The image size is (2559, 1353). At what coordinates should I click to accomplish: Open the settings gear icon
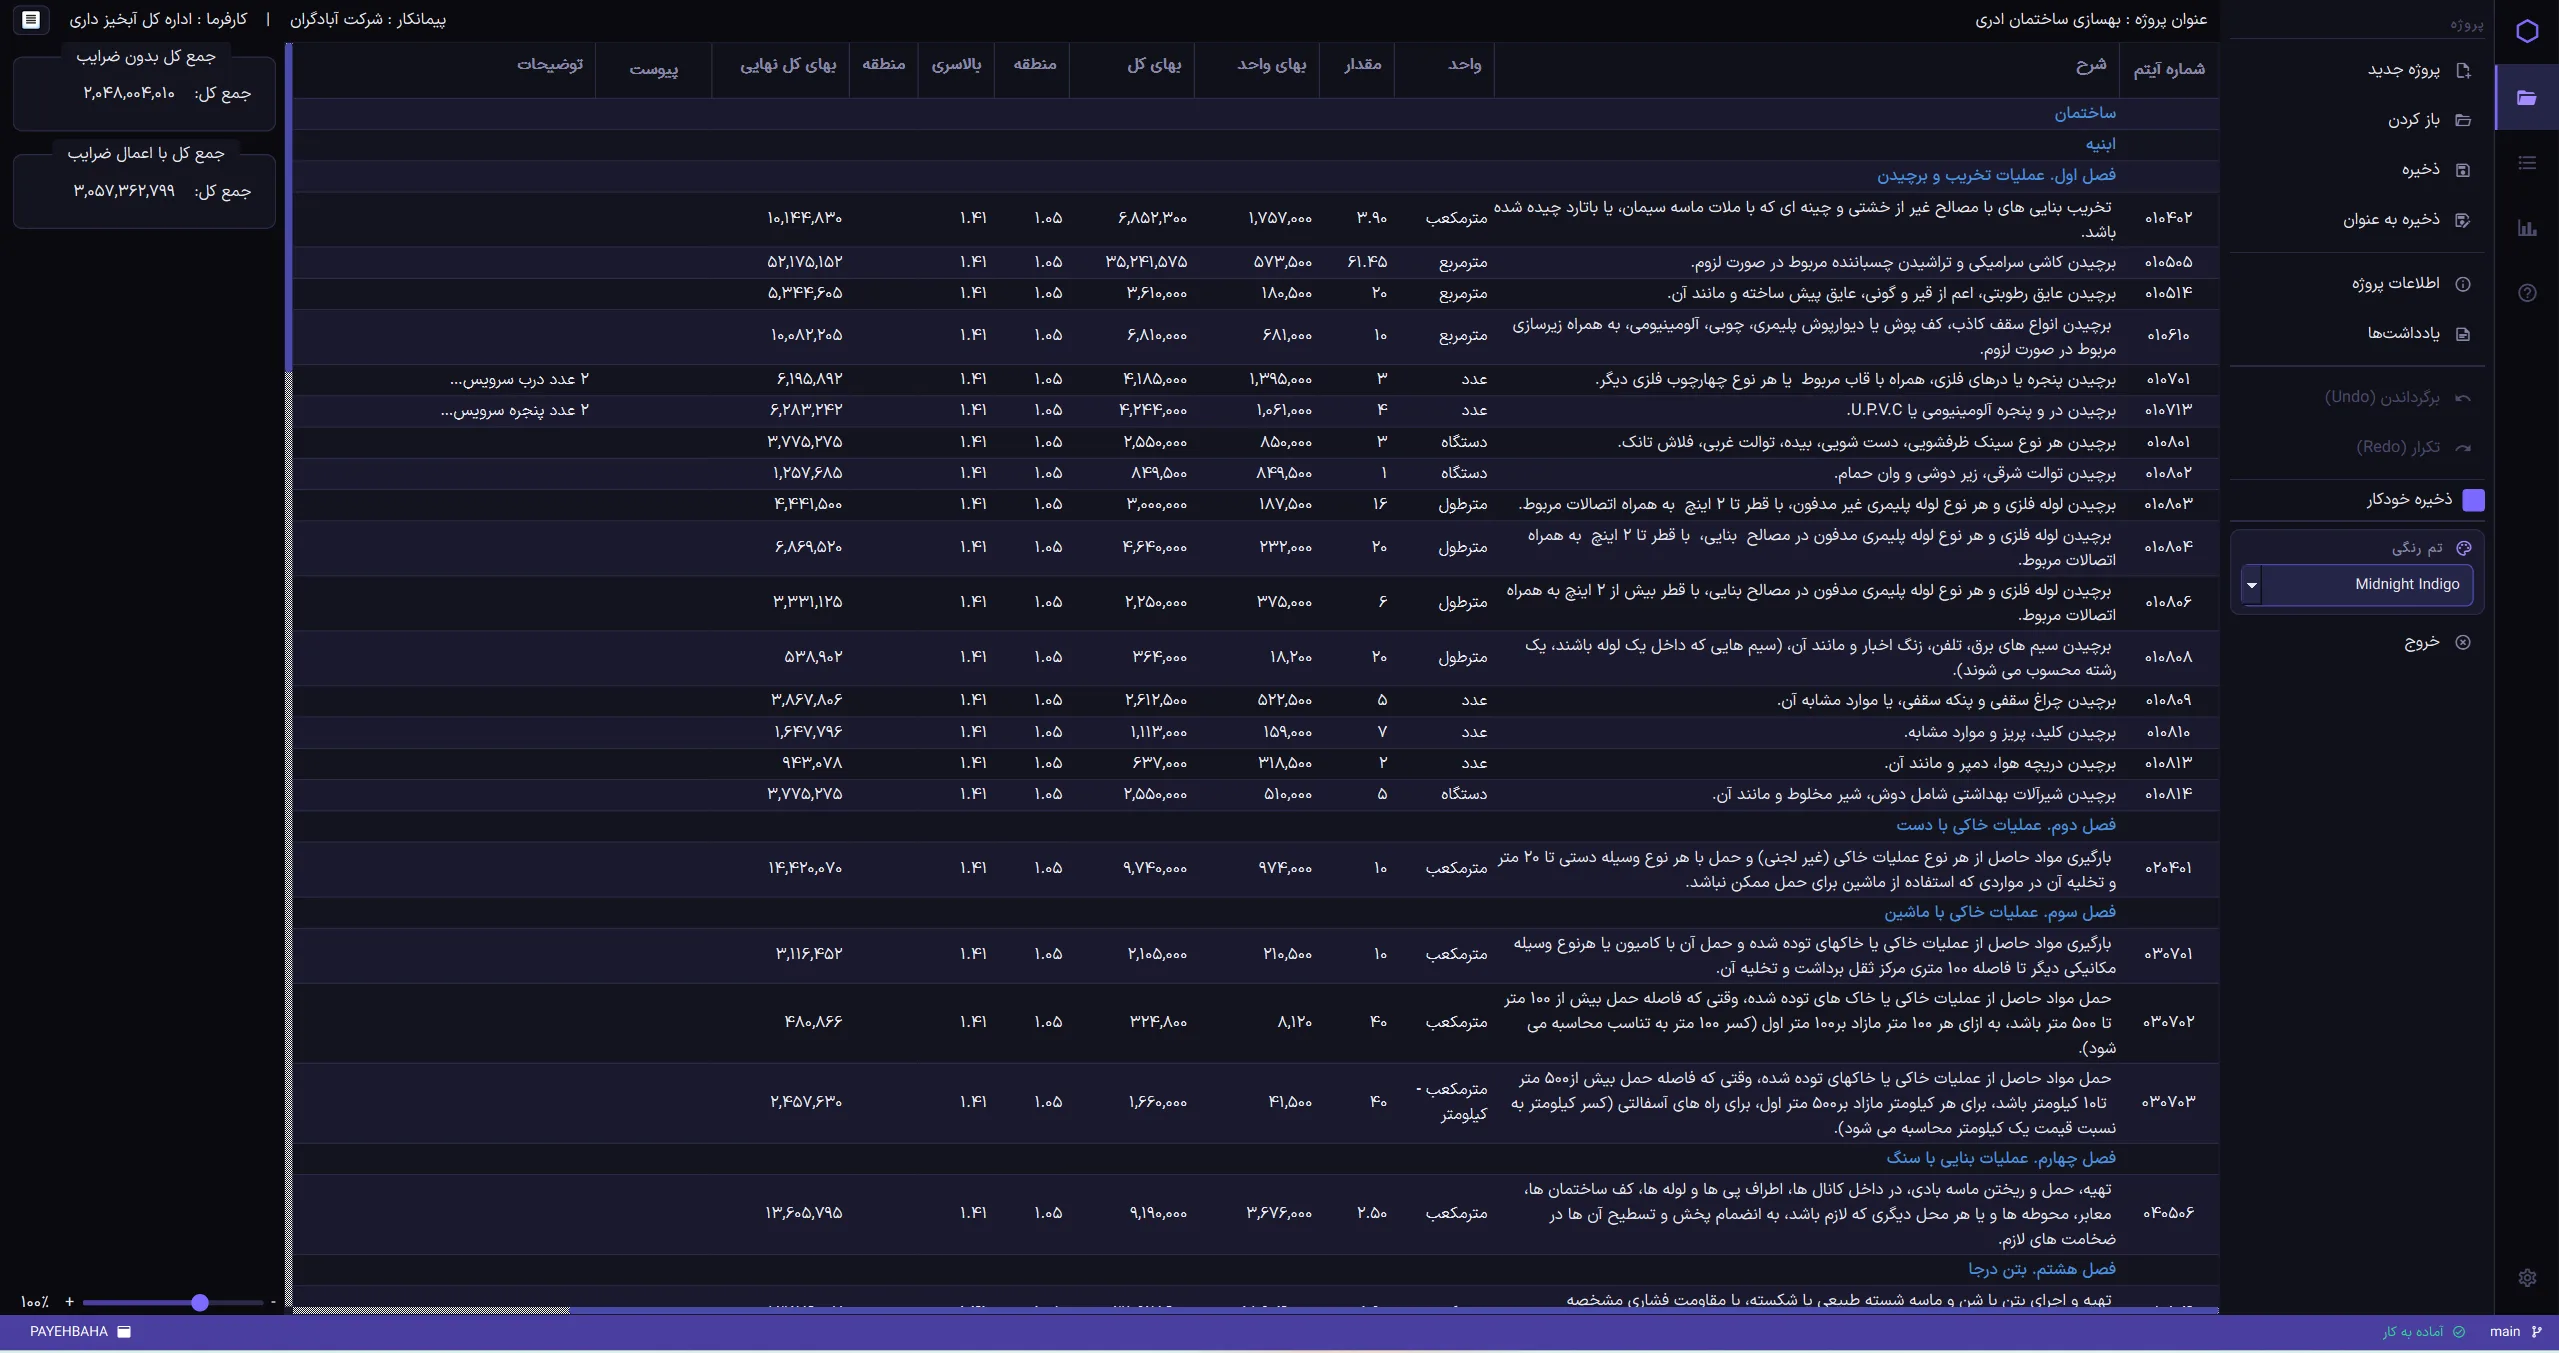click(x=2527, y=1277)
